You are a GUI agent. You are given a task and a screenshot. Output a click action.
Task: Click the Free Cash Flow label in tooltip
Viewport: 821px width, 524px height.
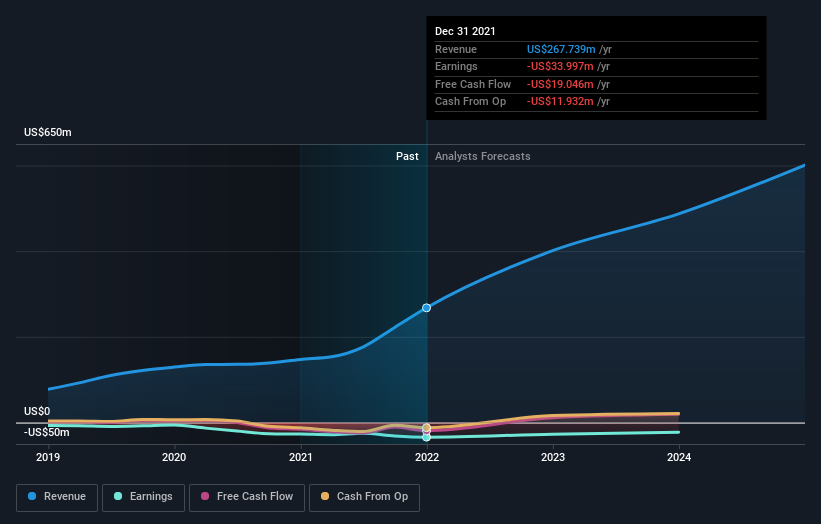pos(473,84)
